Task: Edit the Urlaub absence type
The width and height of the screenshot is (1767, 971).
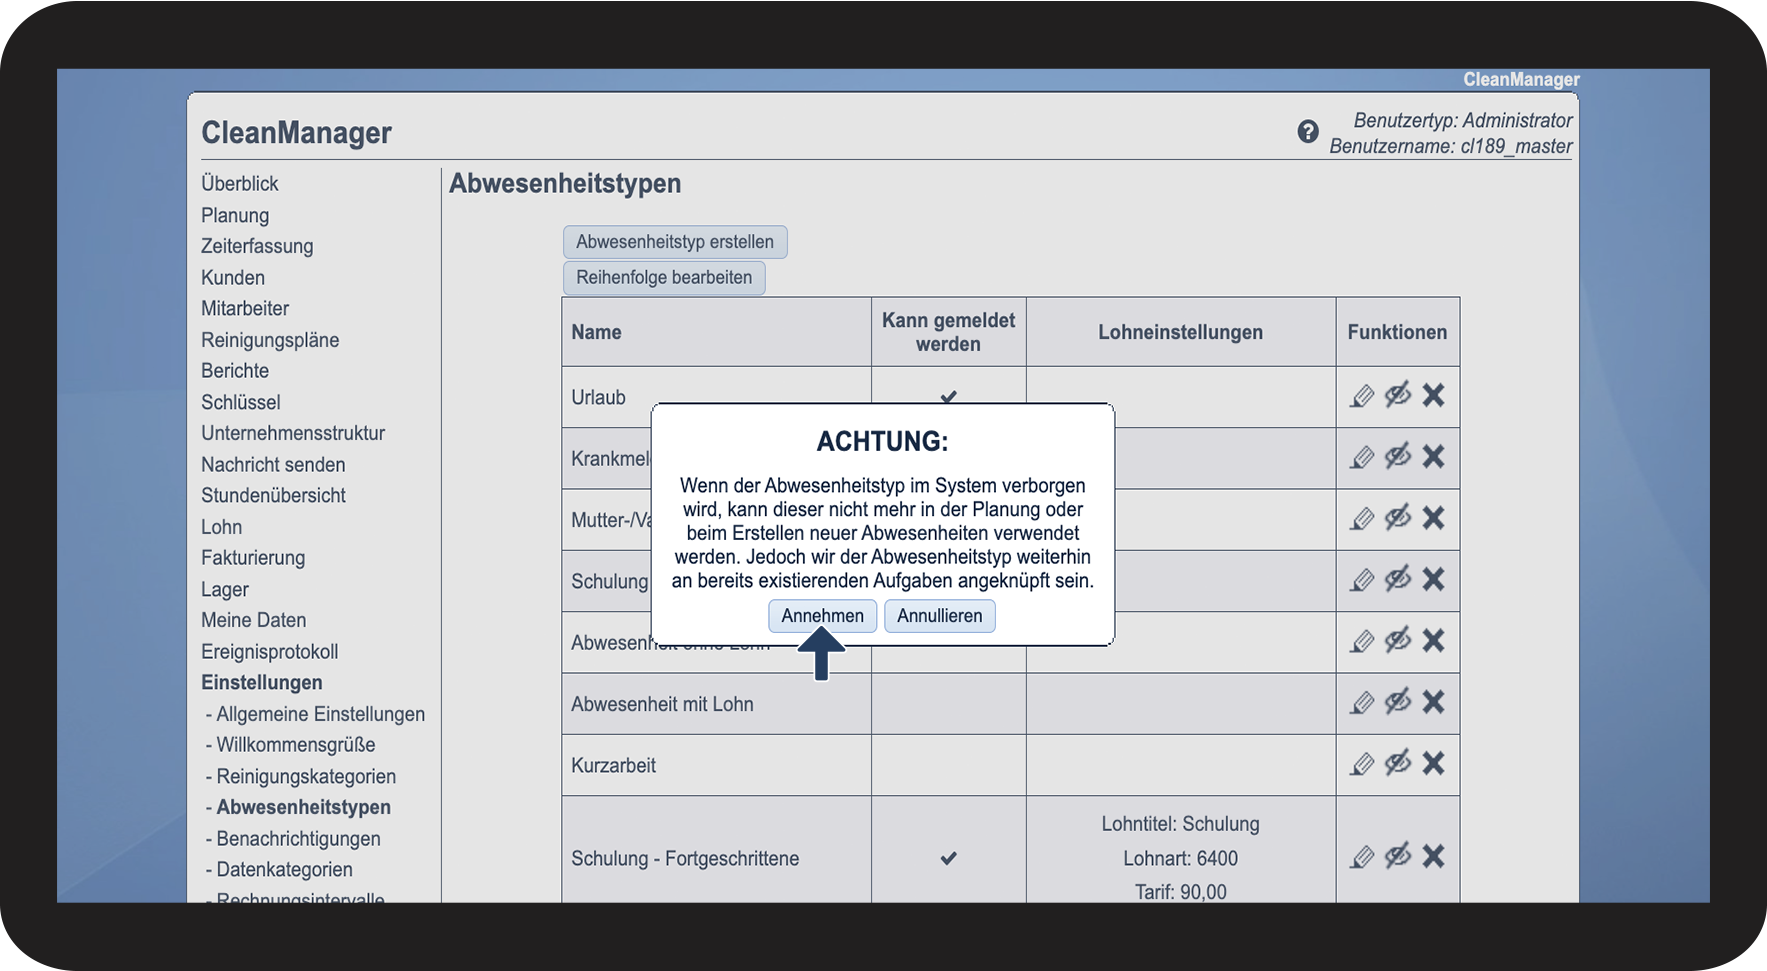Action: (1362, 396)
